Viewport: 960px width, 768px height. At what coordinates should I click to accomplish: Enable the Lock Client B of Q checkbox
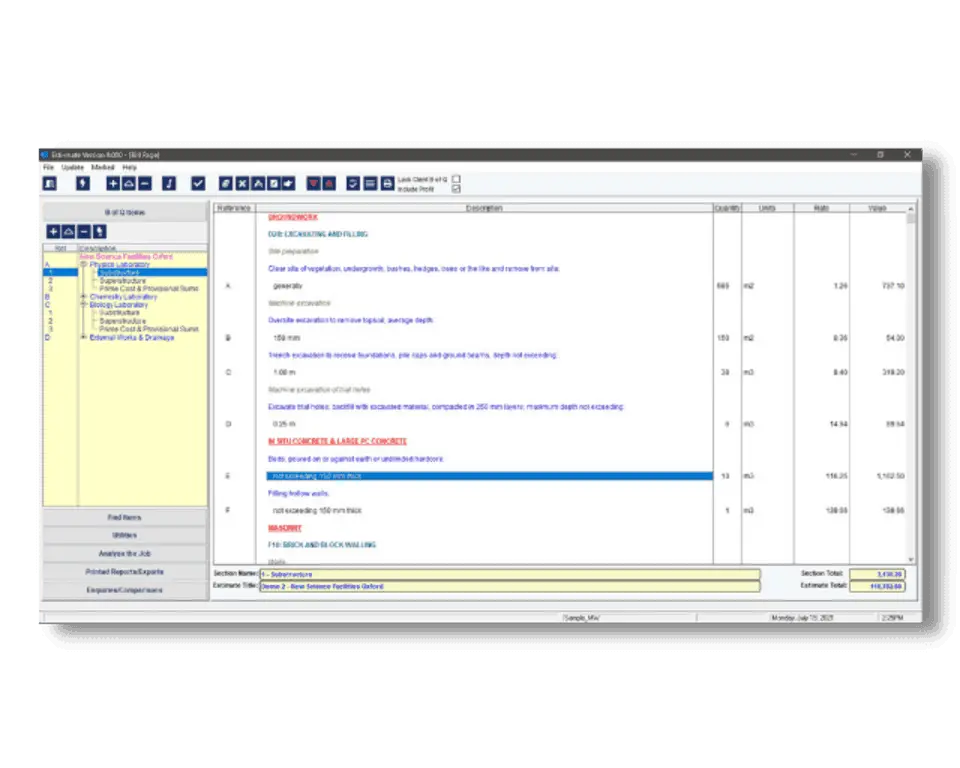pyautogui.click(x=456, y=179)
